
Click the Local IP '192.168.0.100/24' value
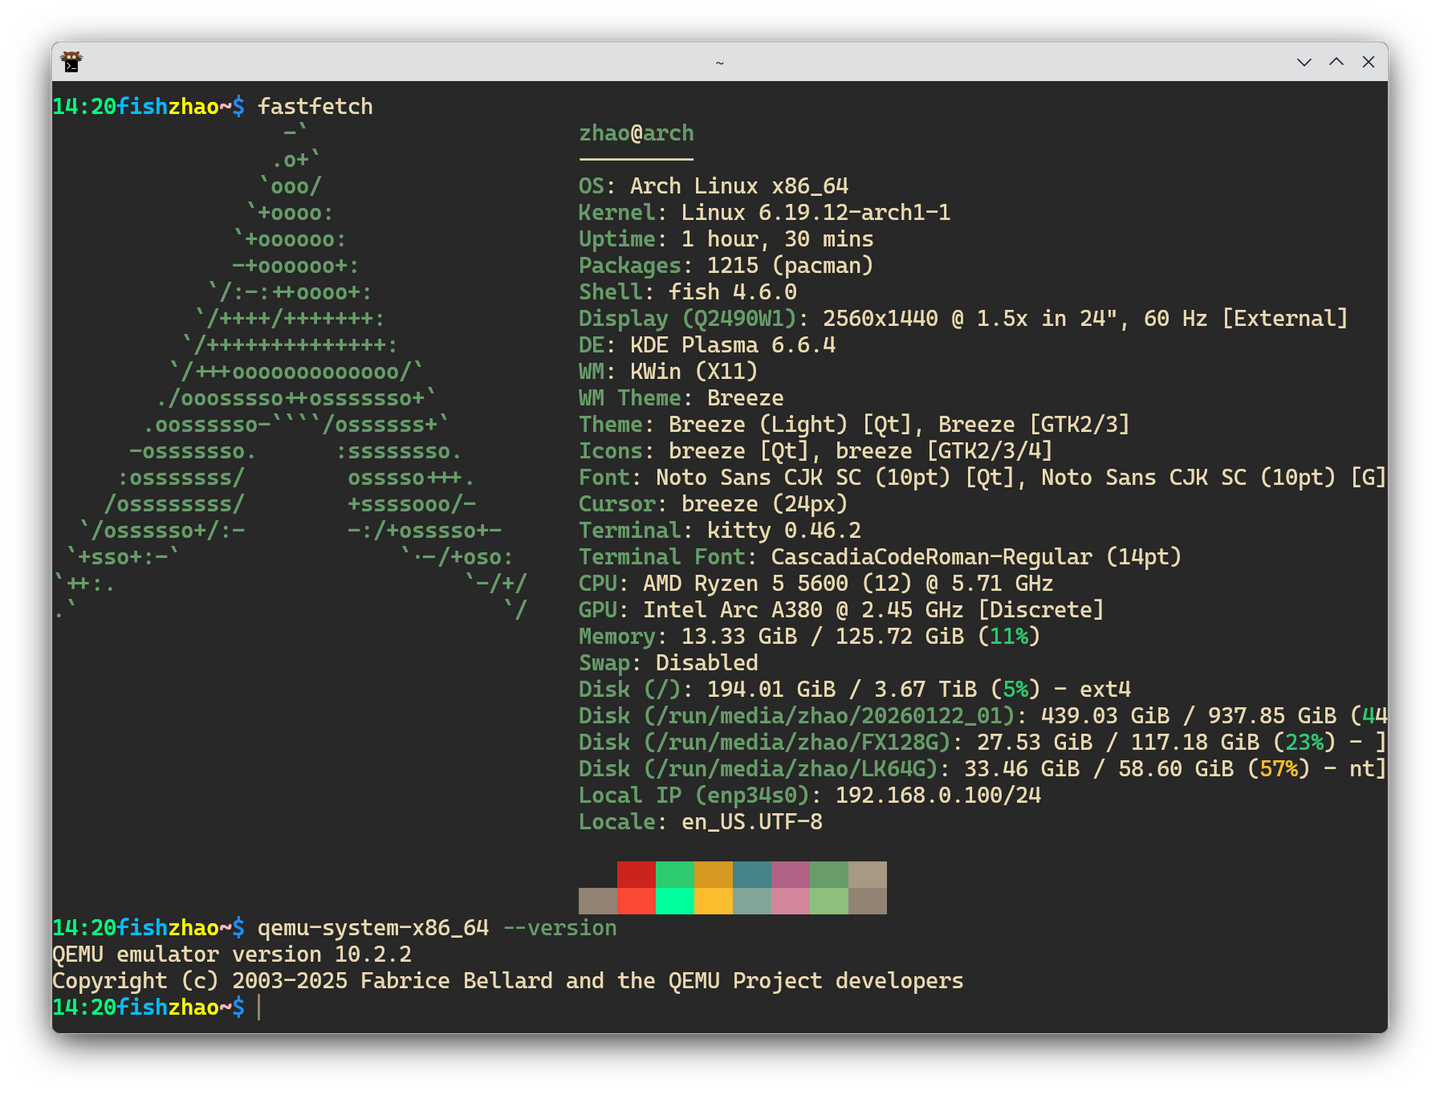tap(938, 796)
